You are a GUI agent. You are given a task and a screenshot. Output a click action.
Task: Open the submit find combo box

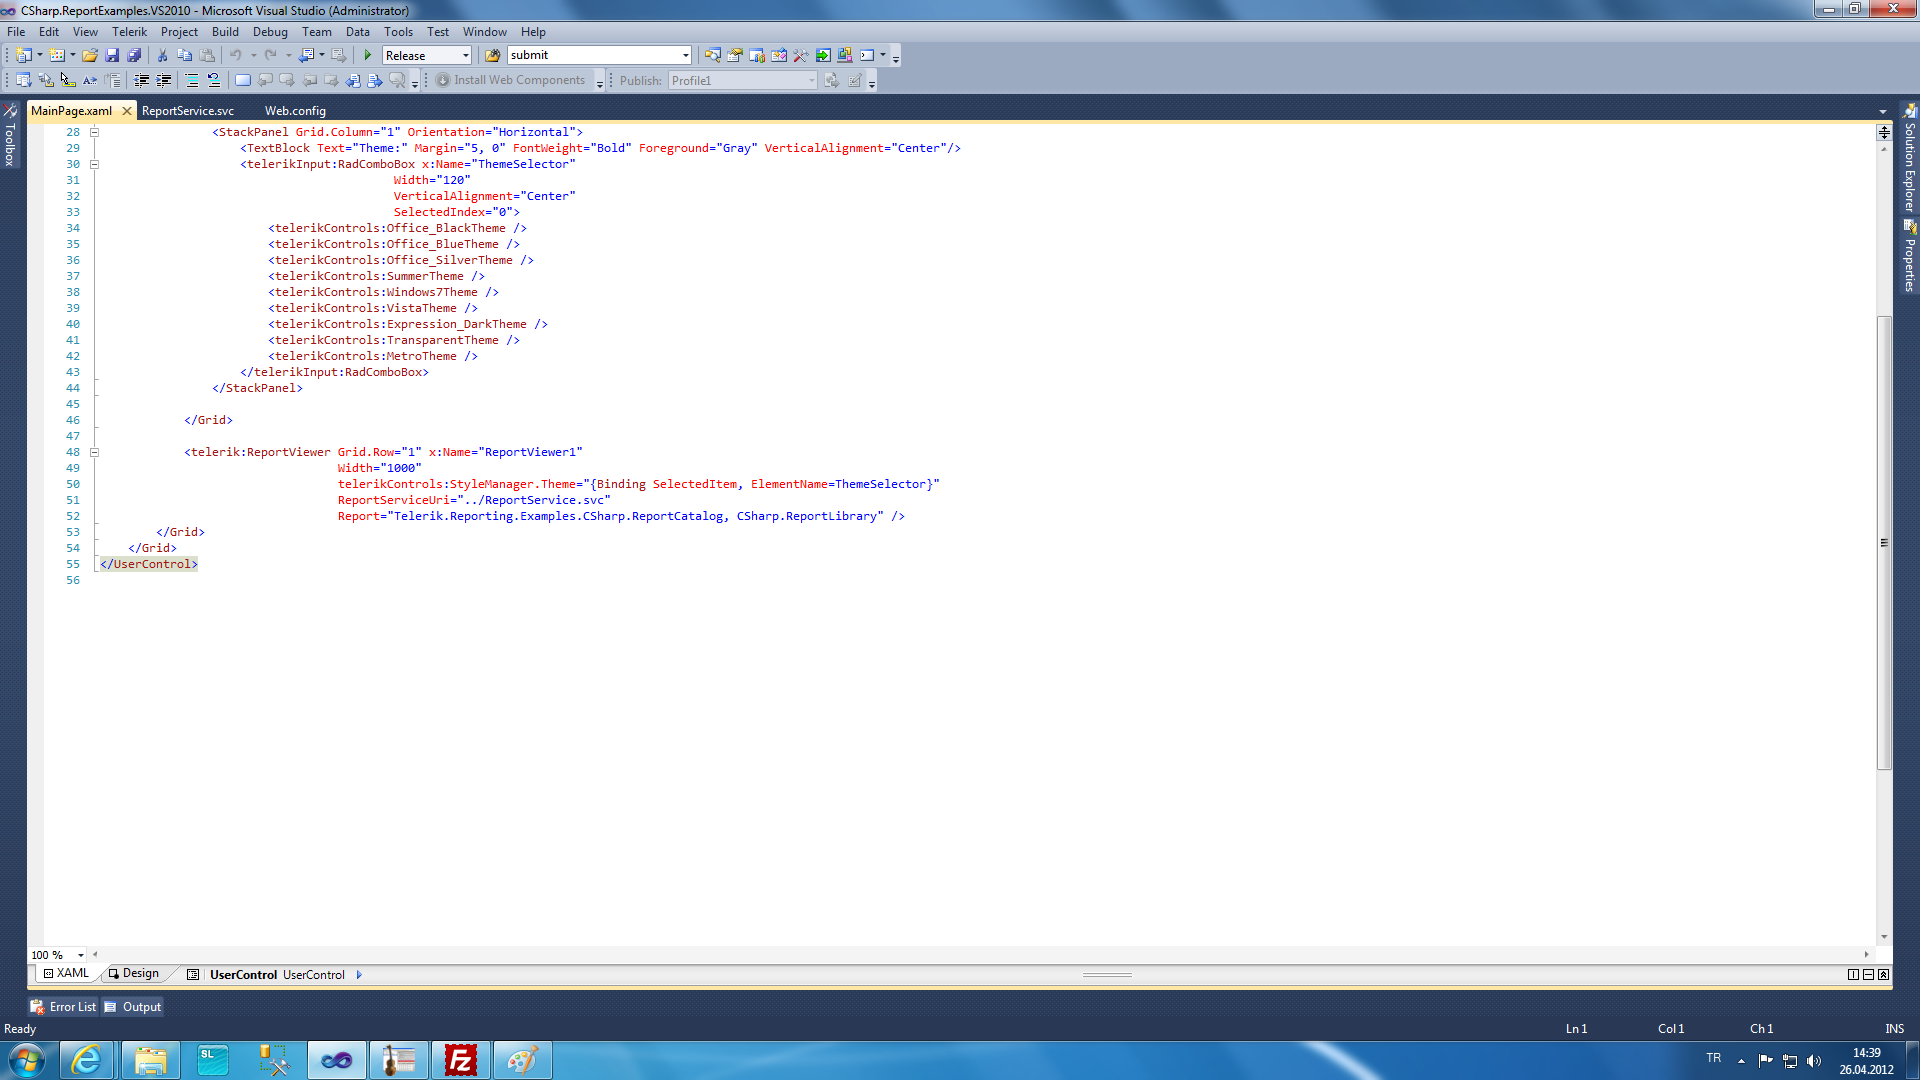685,56
